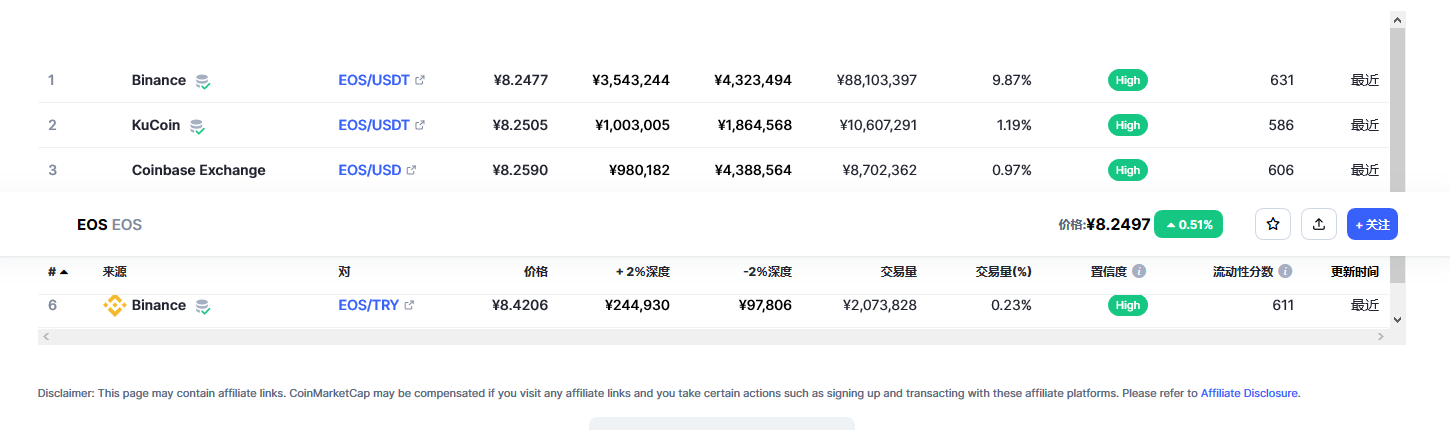The width and height of the screenshot is (1450, 430).
Task: Click the info icon beside 置信度 header
Action: (x=1139, y=271)
